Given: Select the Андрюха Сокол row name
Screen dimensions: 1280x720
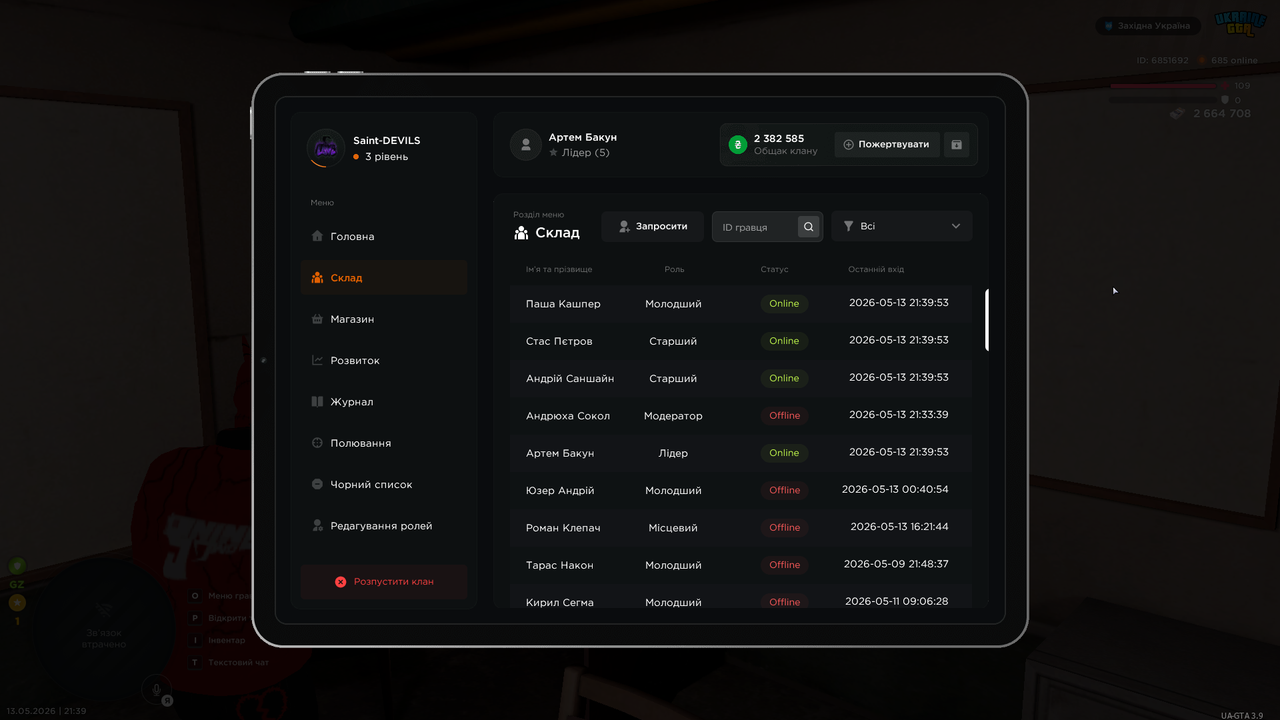Looking at the screenshot, I should 568,416.
